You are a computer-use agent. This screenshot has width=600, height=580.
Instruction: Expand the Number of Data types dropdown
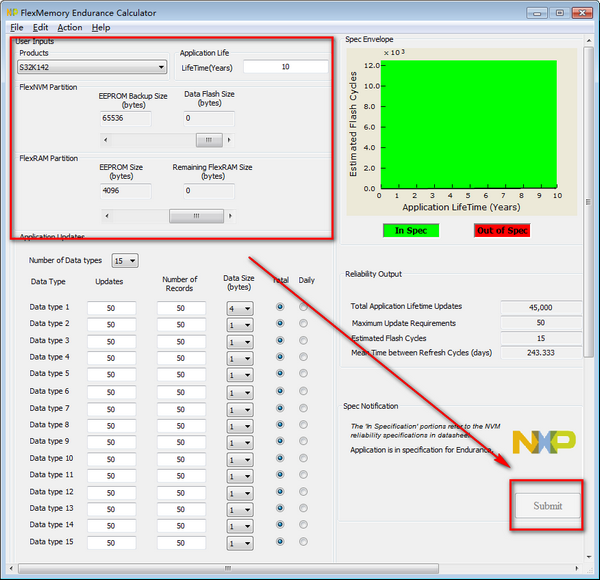point(124,260)
